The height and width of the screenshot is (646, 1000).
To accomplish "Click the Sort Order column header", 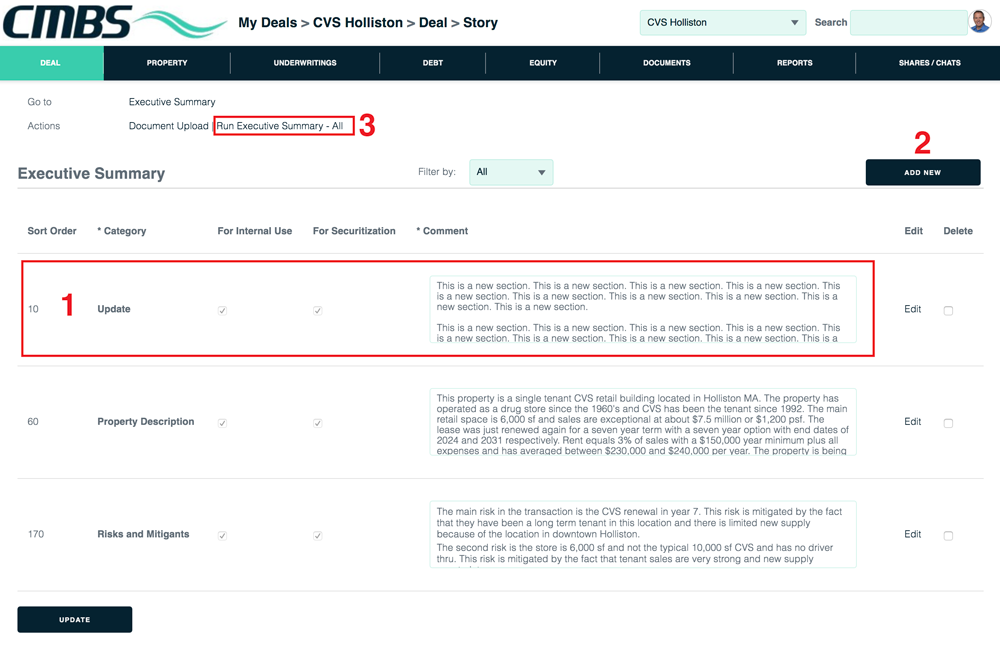I will (x=52, y=231).
